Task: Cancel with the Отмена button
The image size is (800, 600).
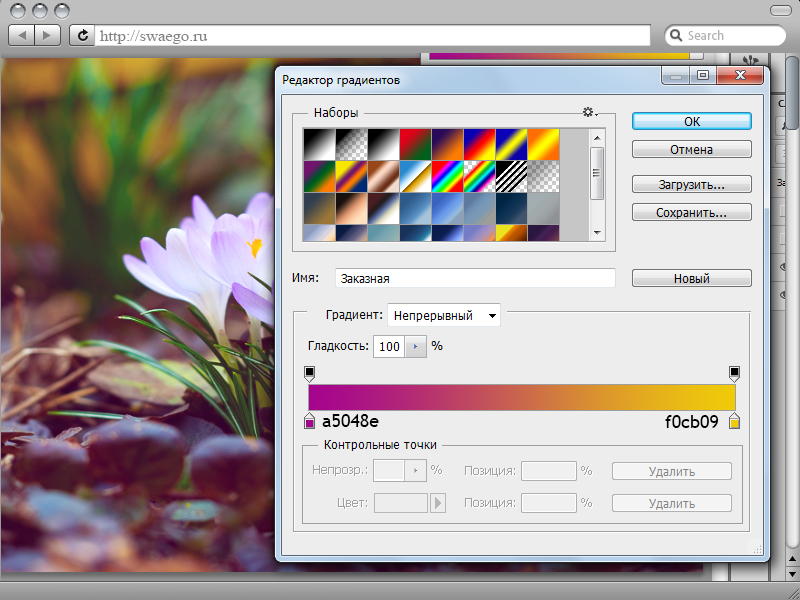Action: 692,149
